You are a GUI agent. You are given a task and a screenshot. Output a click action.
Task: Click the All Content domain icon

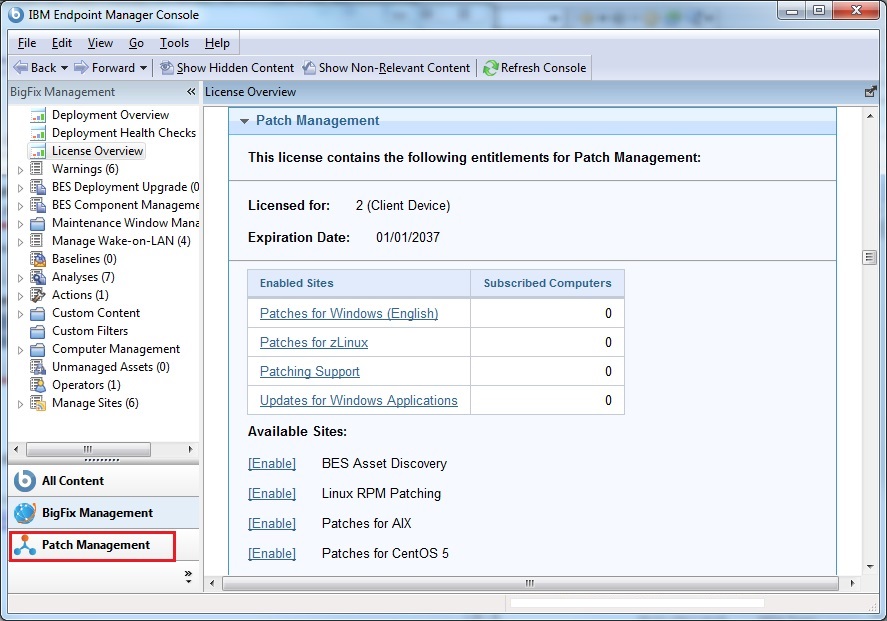(25, 481)
